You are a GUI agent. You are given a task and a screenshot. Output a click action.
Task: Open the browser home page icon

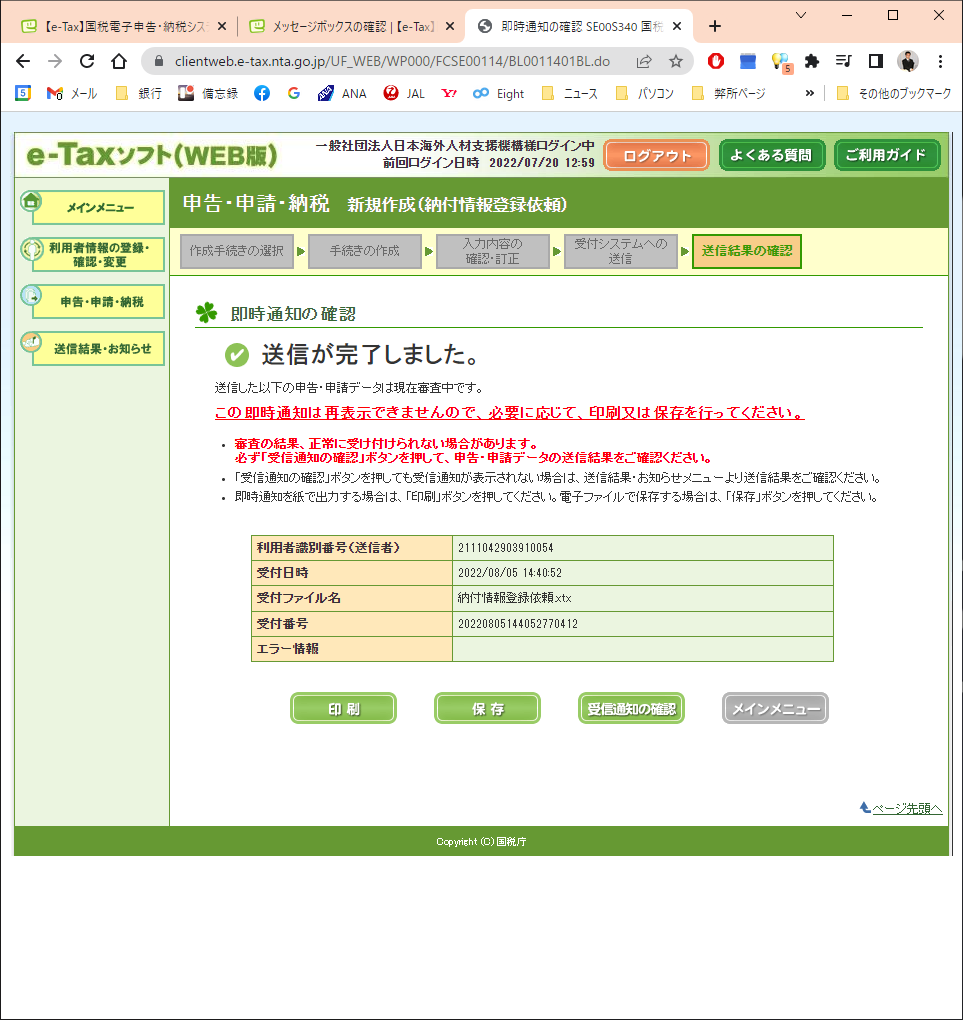(118, 61)
